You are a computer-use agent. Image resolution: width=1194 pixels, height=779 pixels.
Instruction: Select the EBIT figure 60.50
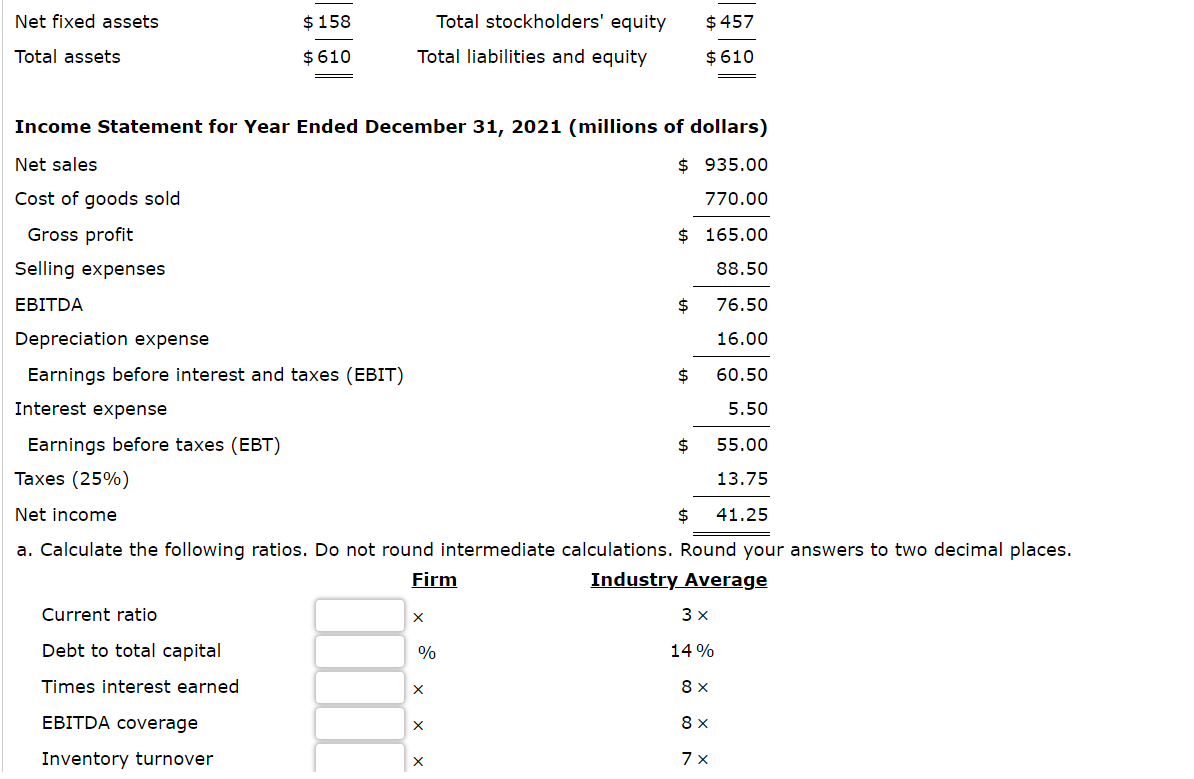(x=742, y=375)
